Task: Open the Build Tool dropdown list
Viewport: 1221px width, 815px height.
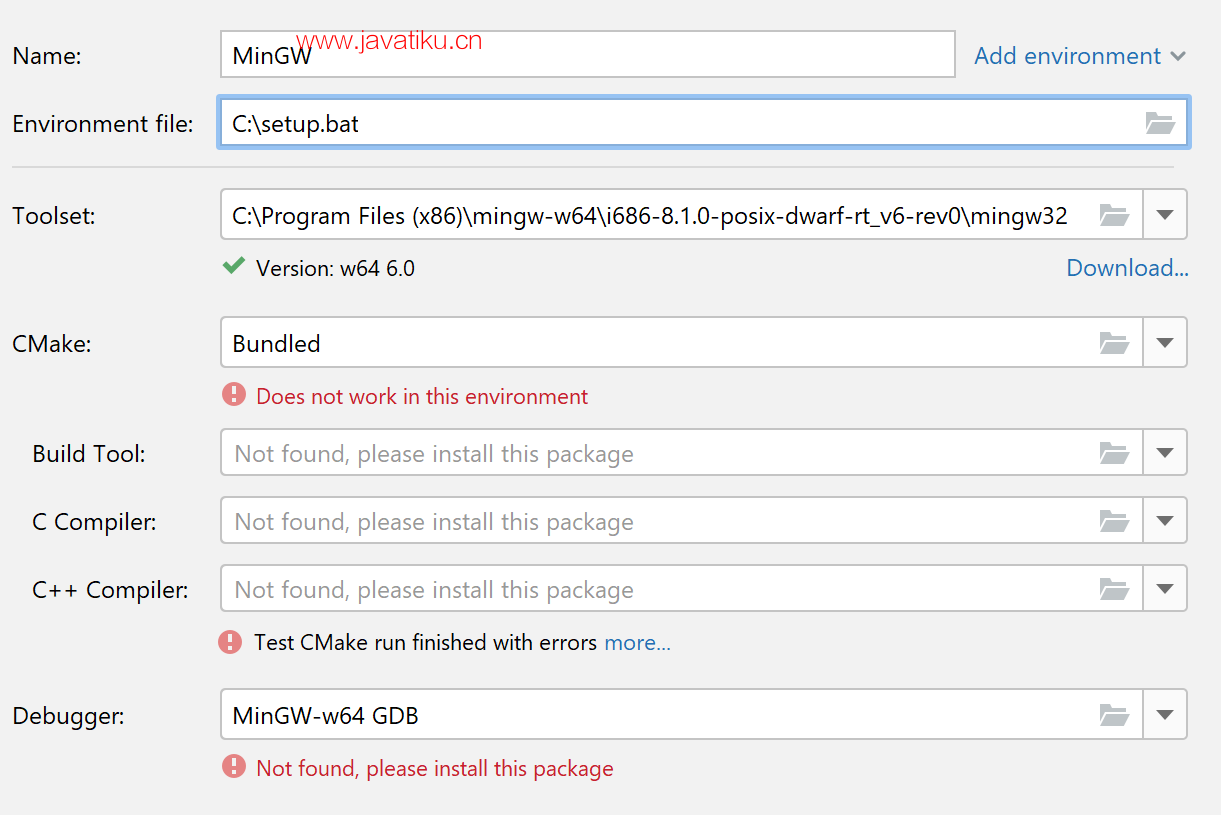Action: point(1164,453)
